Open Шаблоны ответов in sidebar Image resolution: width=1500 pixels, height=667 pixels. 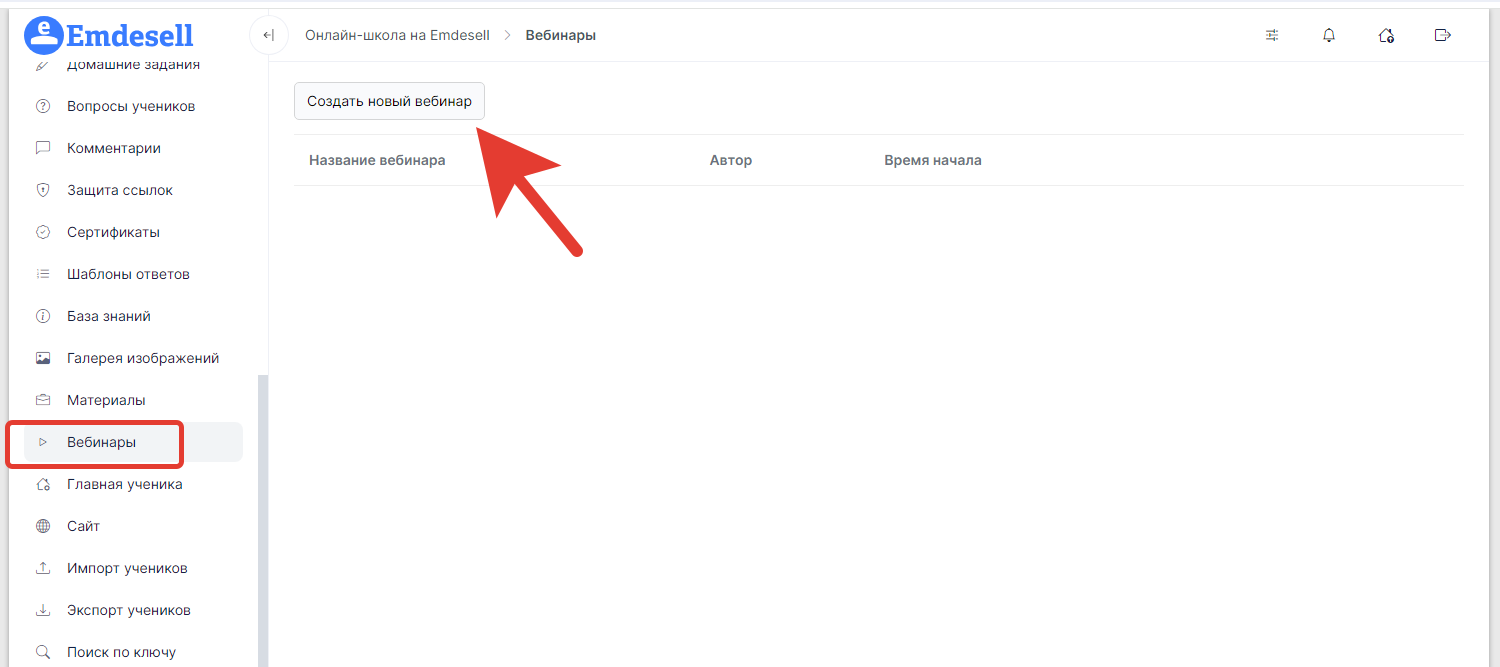click(x=128, y=274)
